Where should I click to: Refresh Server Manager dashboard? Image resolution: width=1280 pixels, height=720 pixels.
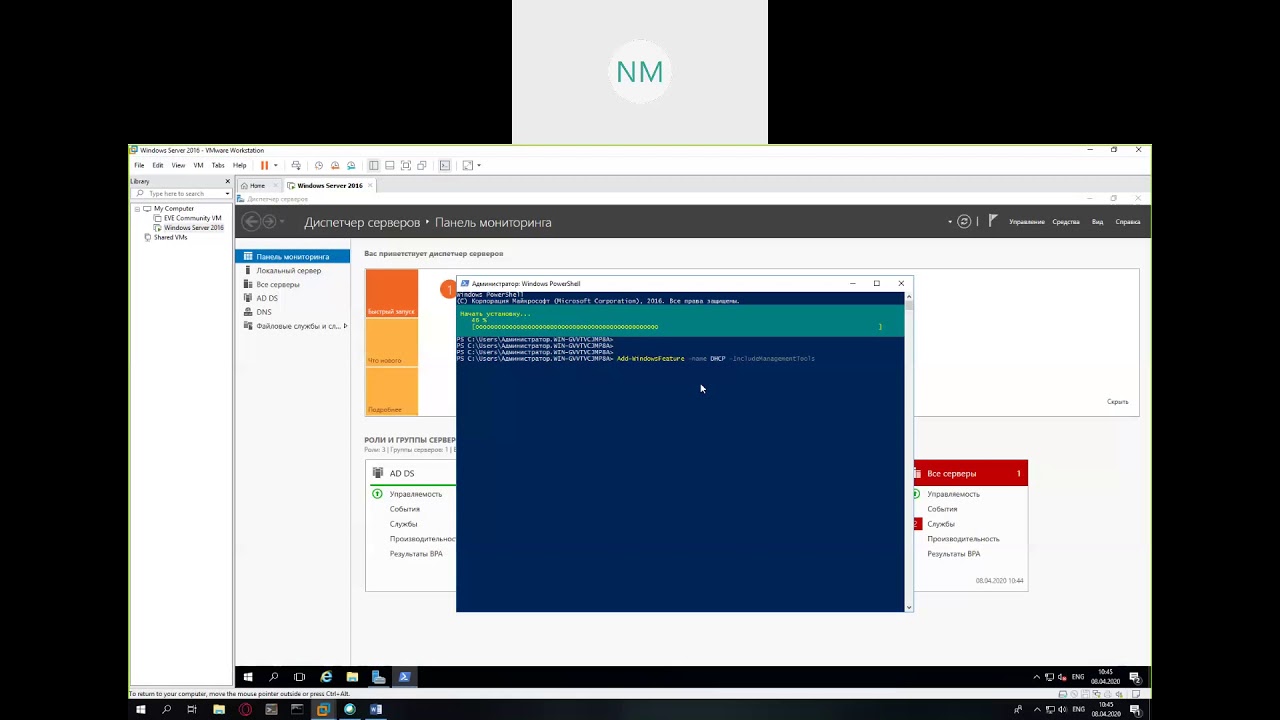(x=964, y=222)
